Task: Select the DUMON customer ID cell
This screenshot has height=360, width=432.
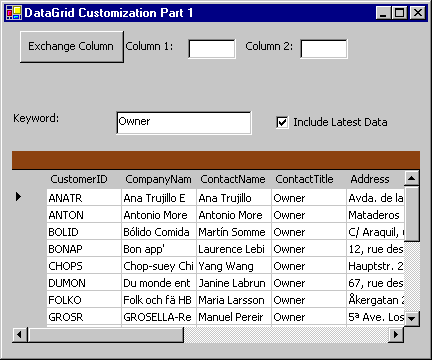Action: [x=84, y=283]
